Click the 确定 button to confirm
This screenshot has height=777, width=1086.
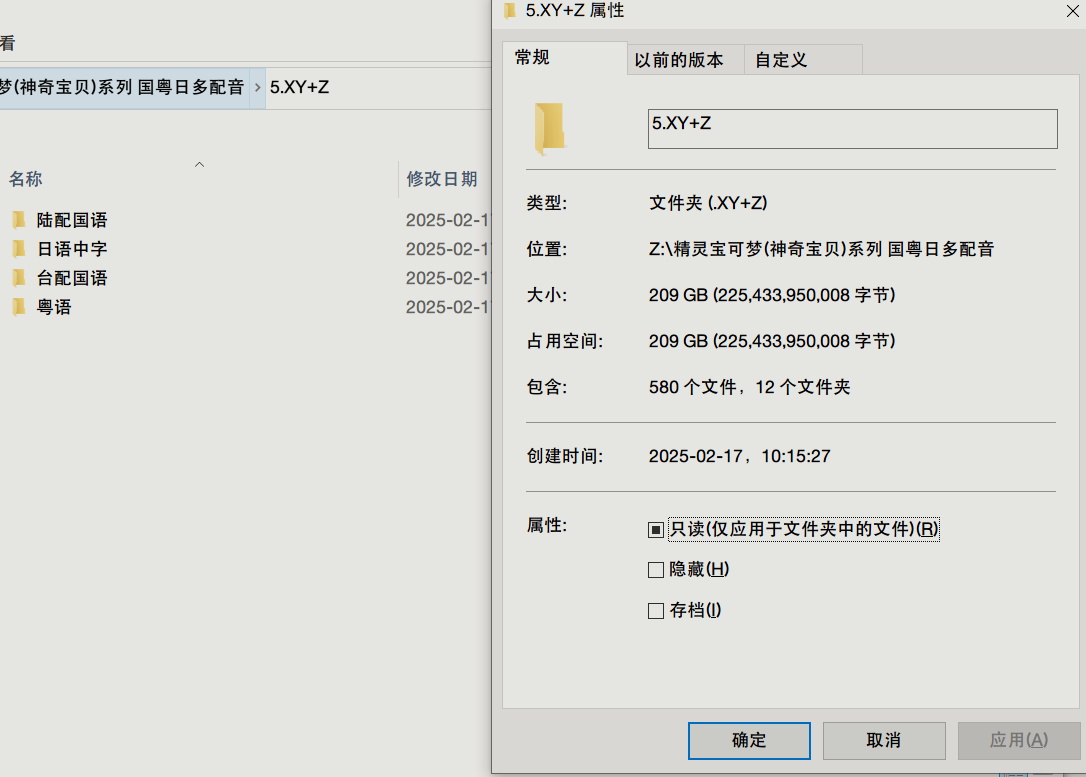point(749,740)
